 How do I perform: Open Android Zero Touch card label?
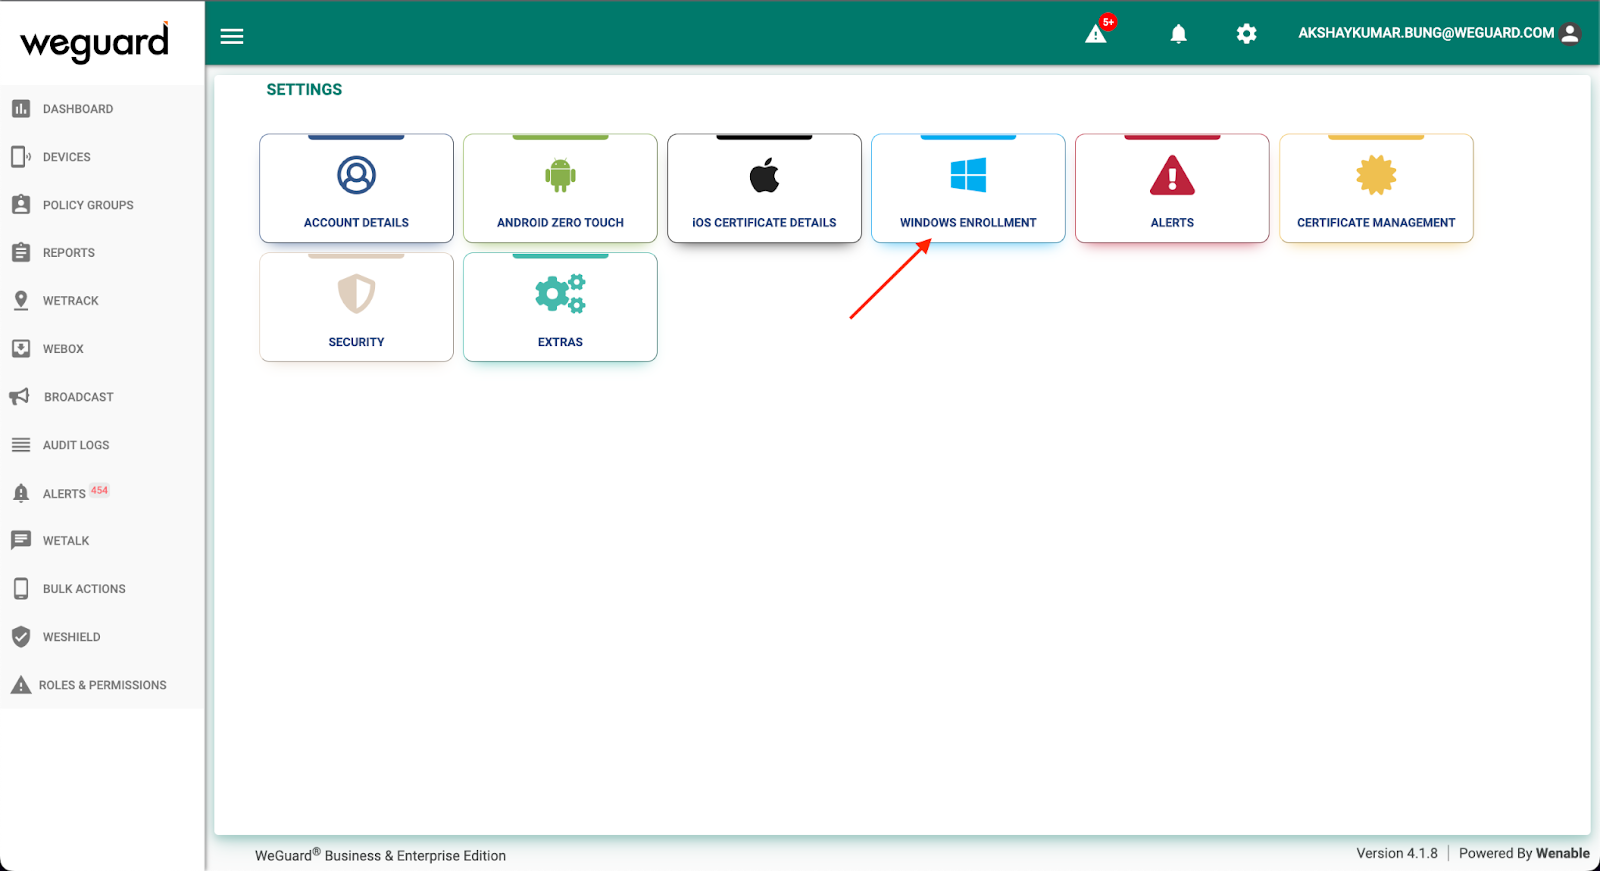560,223
